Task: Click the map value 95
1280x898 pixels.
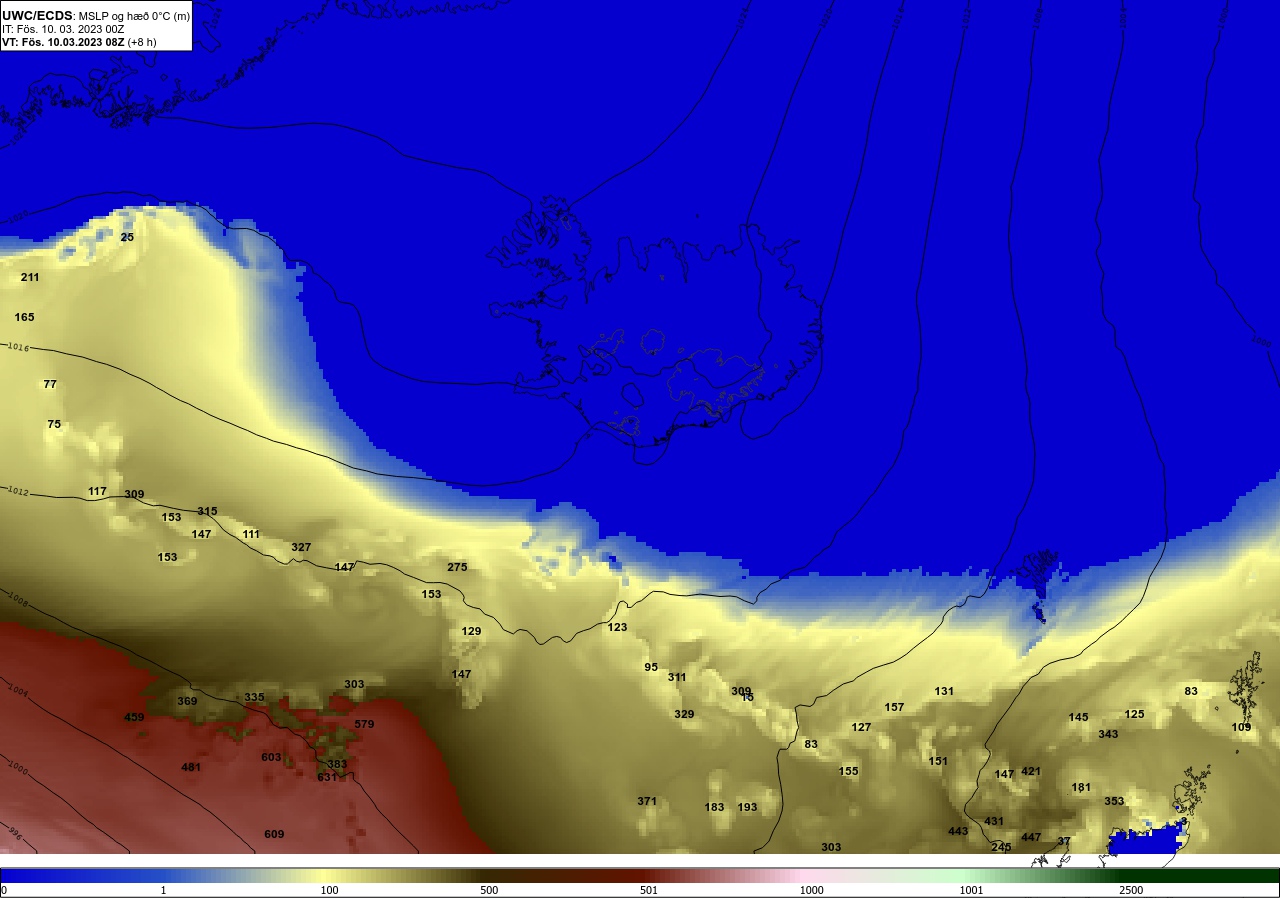Action: [x=651, y=667]
